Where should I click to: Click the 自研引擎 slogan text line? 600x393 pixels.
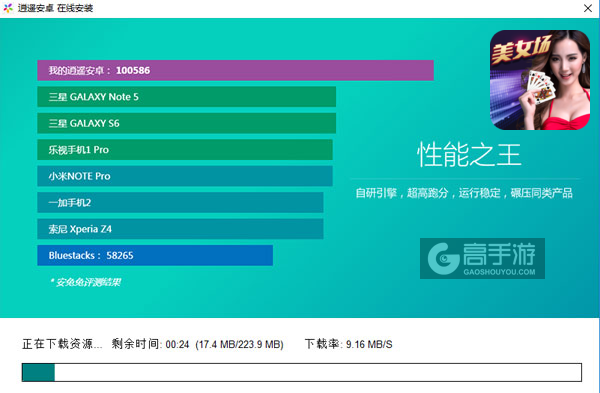tap(464, 193)
